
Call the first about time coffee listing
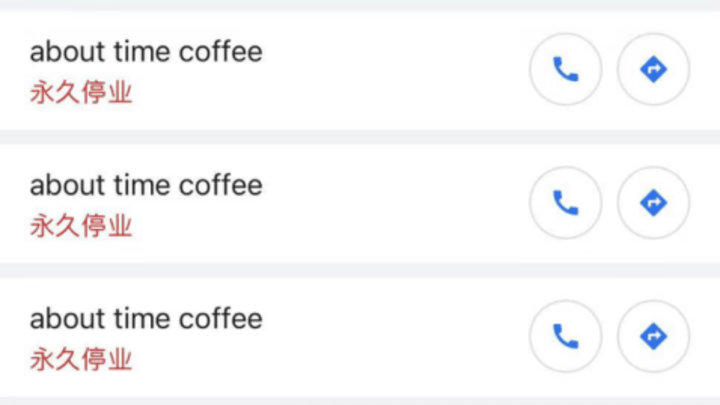point(565,69)
